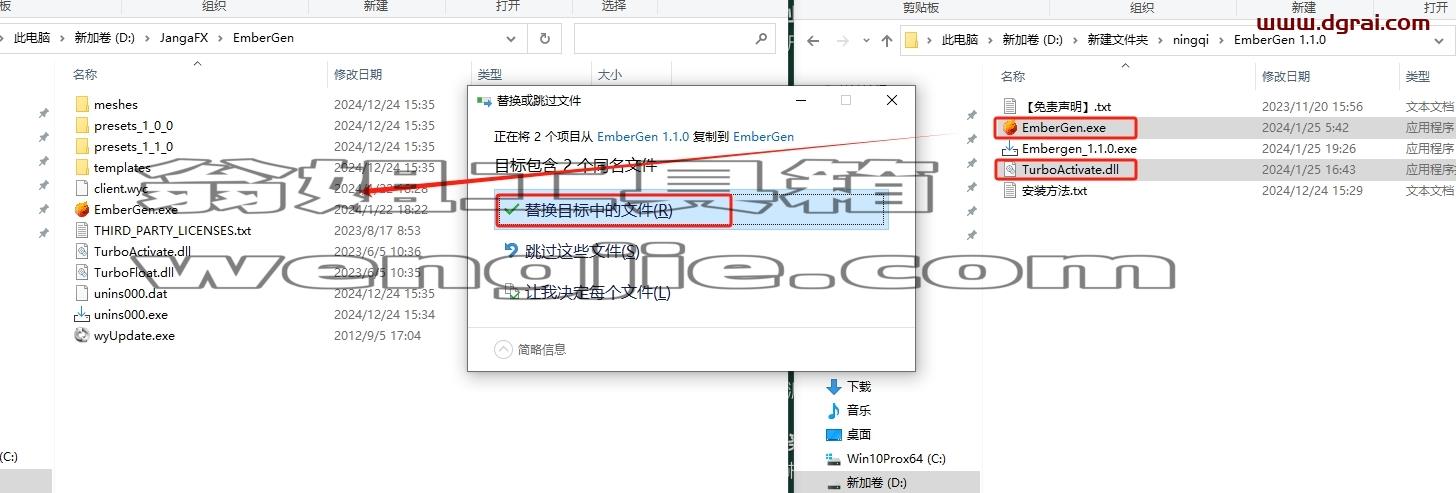The width and height of the screenshot is (1456, 493).
Task: Open 桌面 in the navigation pane
Action: 859,434
